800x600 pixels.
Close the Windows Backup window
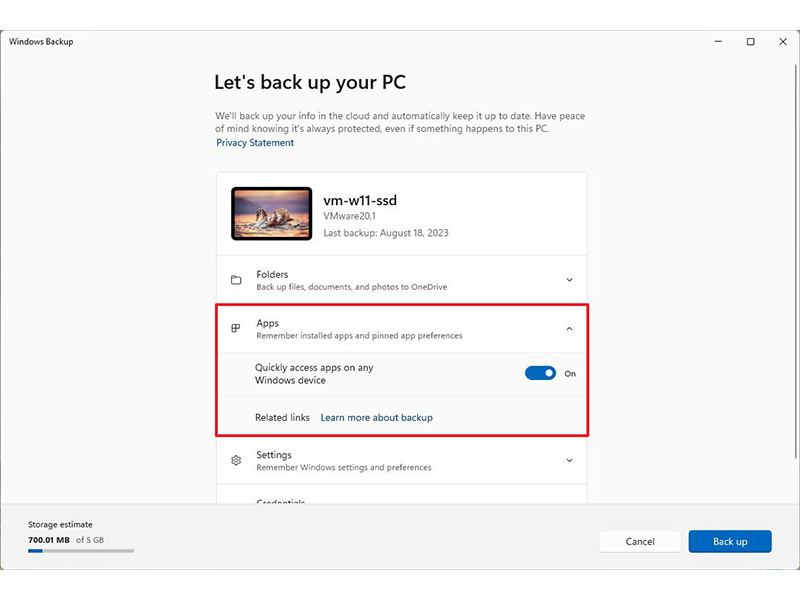(783, 42)
